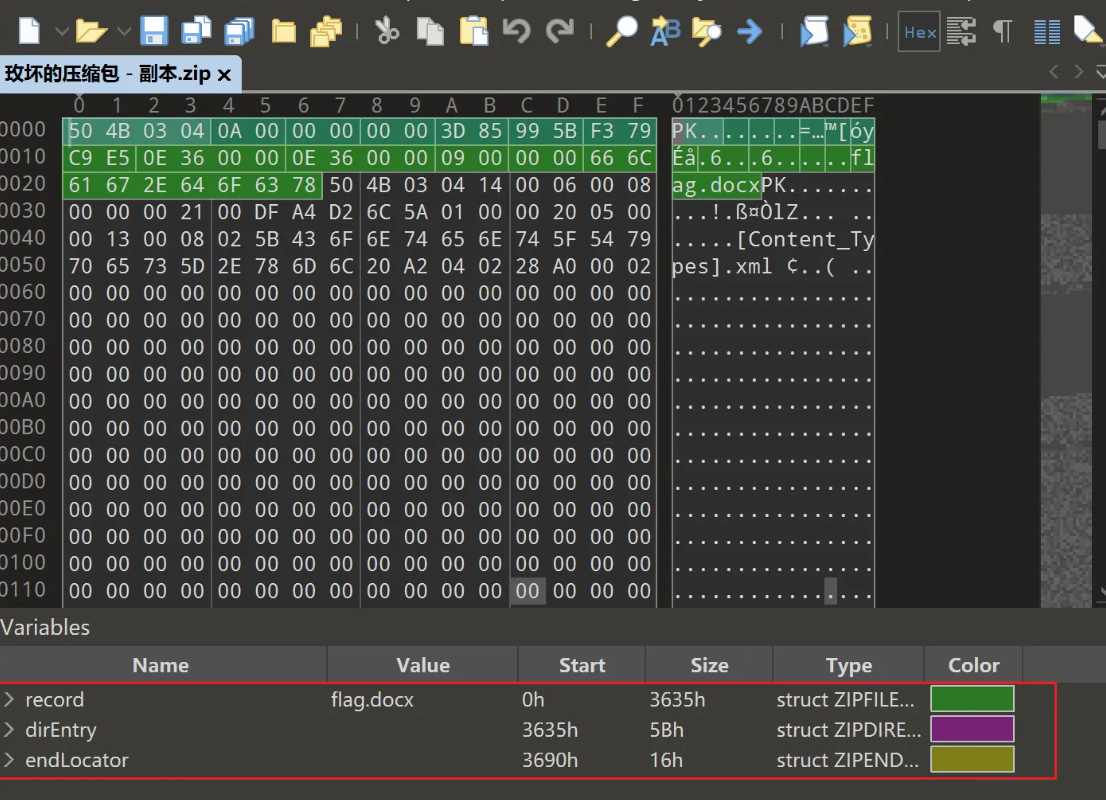Click the Name column header

[161, 665]
